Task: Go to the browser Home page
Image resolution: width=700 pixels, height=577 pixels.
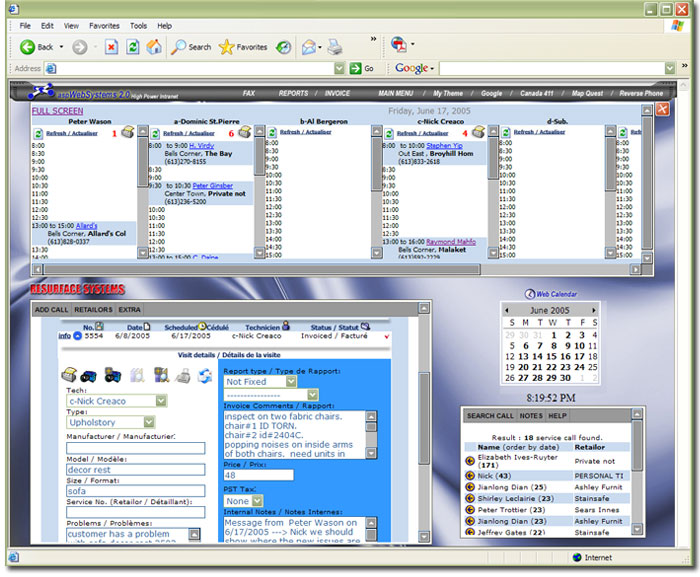Action: click(154, 47)
